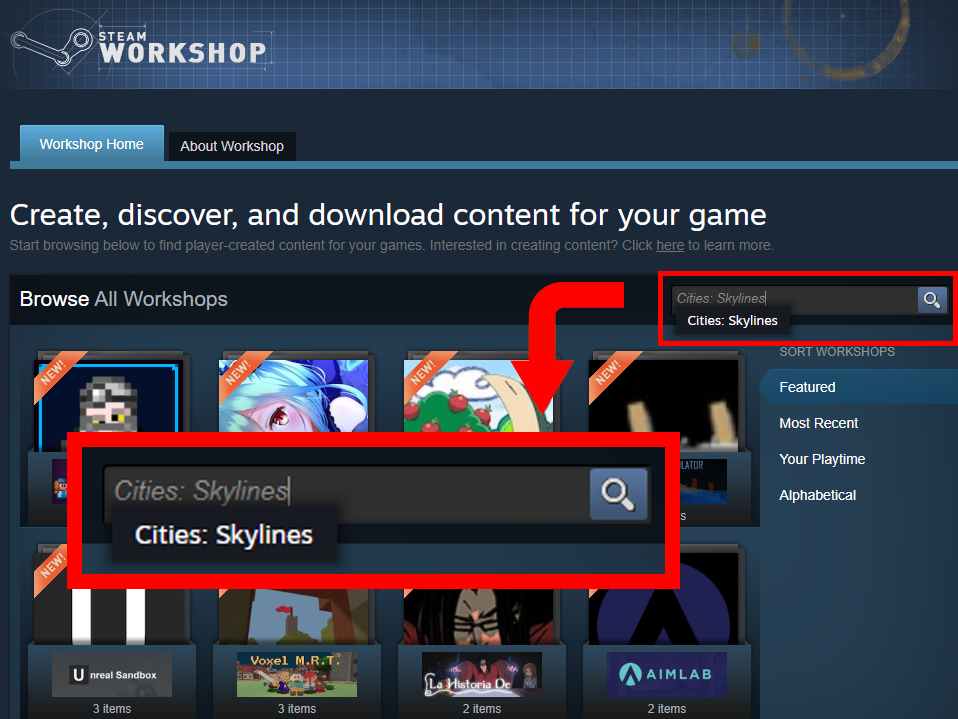This screenshot has width=958, height=719.
Task: Open the Workshop Home tab
Action: pos(92,144)
